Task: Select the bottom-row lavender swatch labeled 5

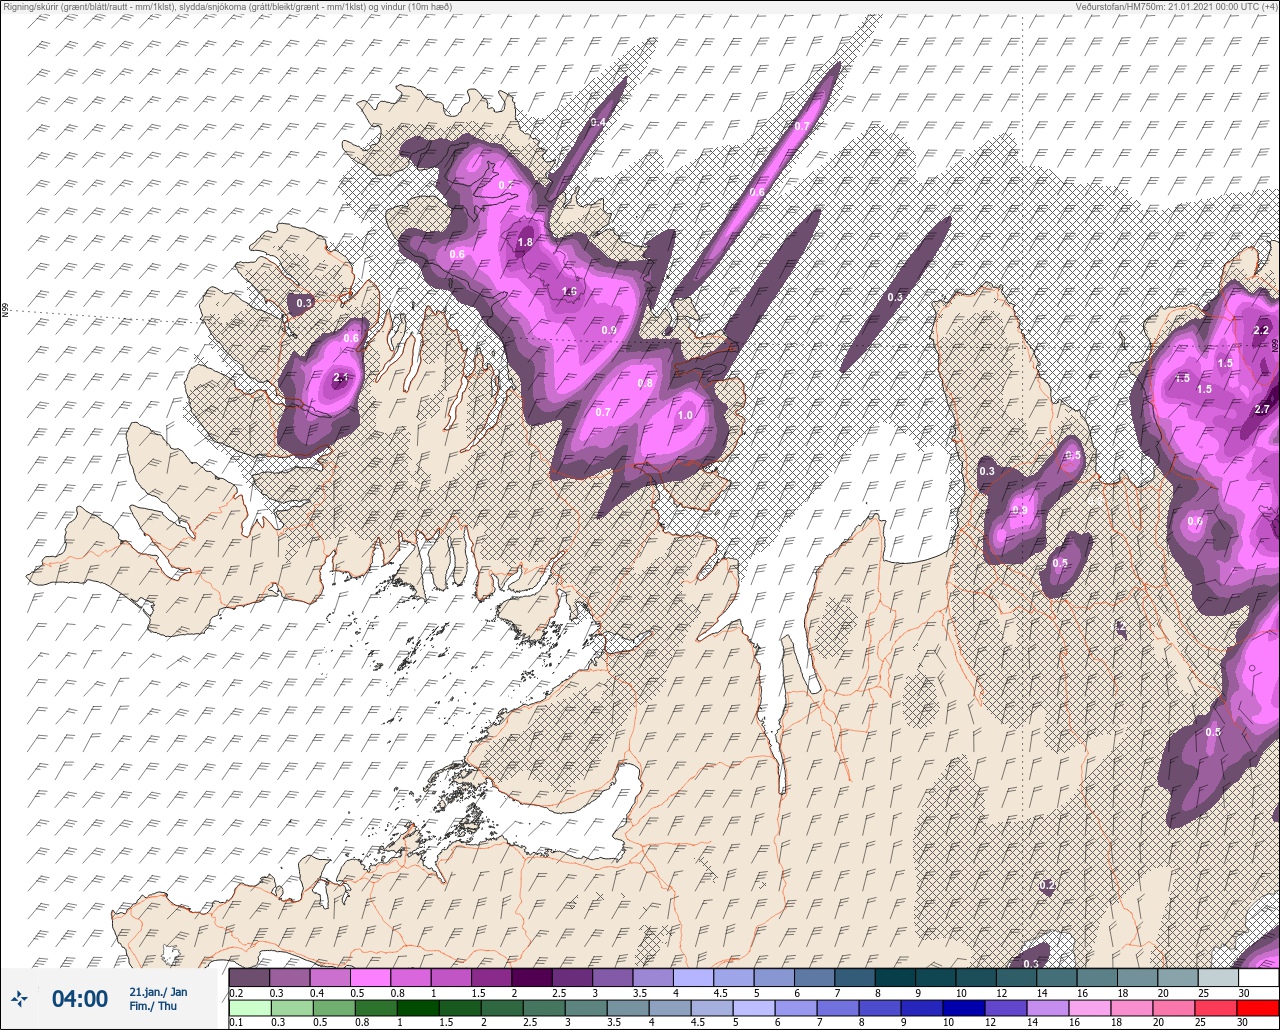Action: coord(753,1007)
